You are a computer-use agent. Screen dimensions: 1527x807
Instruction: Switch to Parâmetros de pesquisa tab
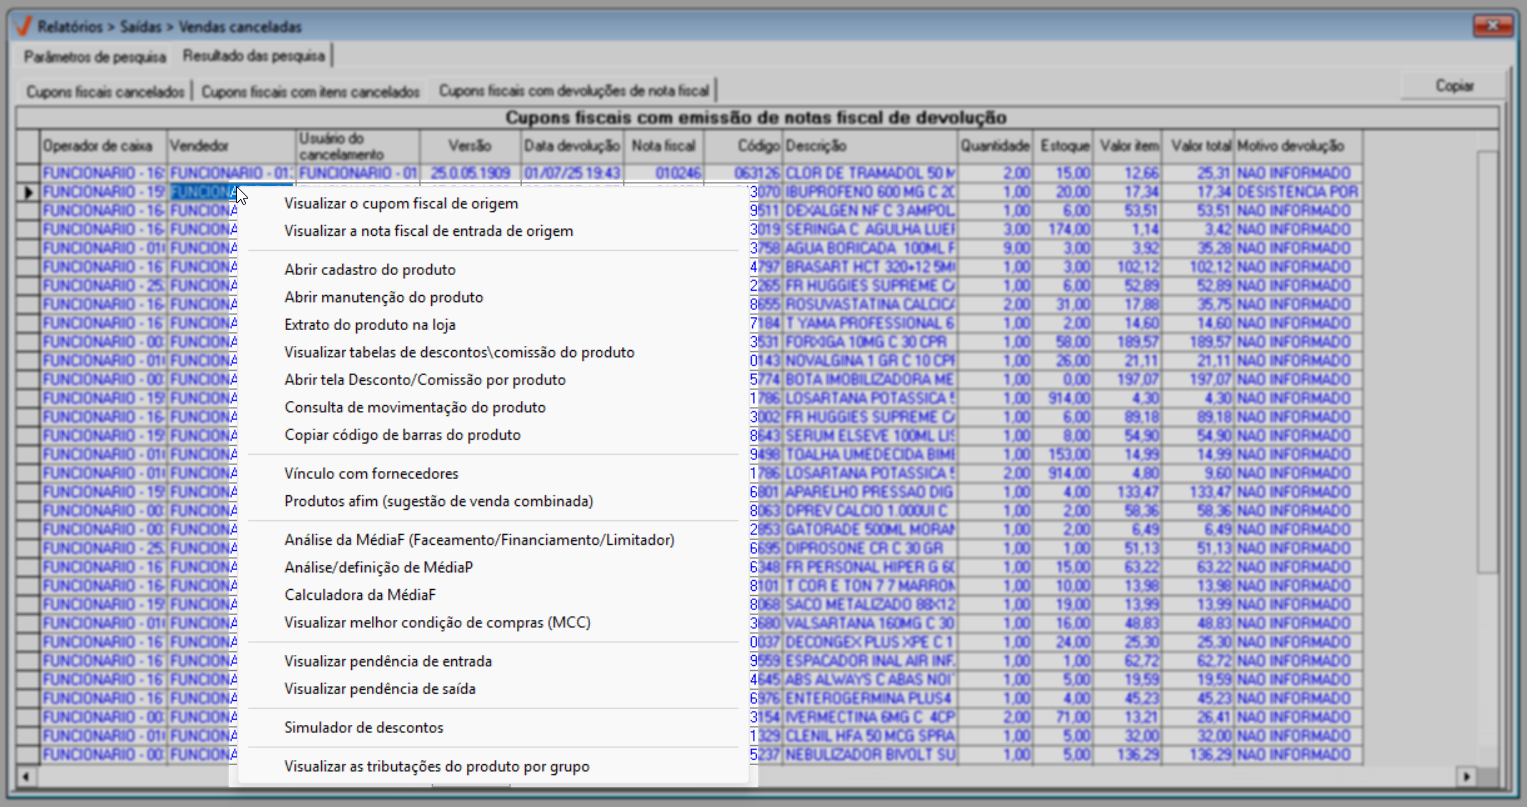95,56
